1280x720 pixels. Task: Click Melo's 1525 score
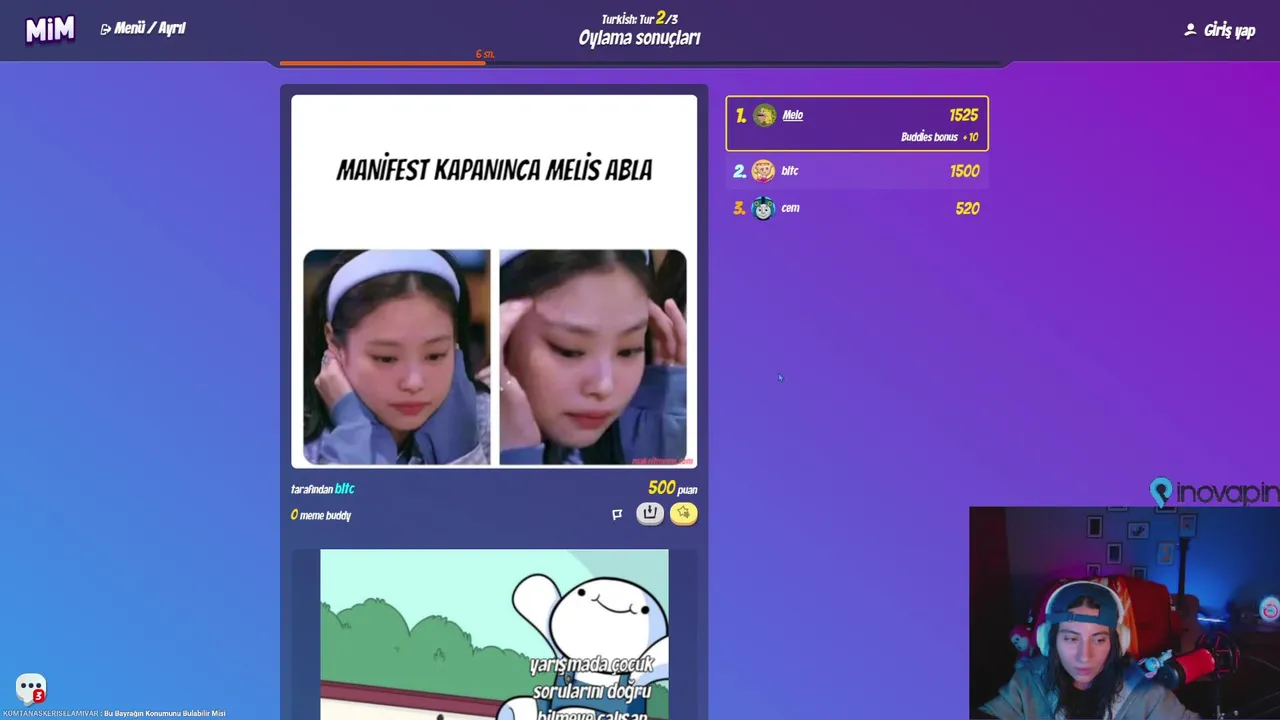[963, 115]
